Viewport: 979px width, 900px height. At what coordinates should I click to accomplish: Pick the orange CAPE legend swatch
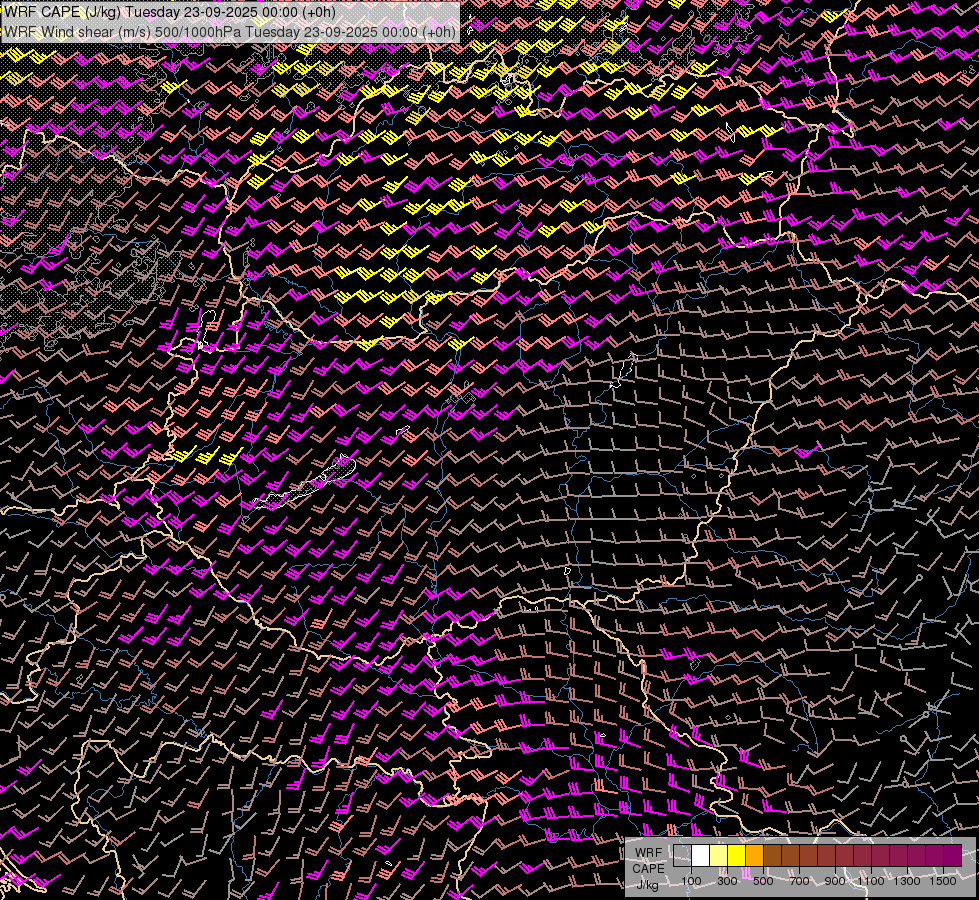coord(755,856)
